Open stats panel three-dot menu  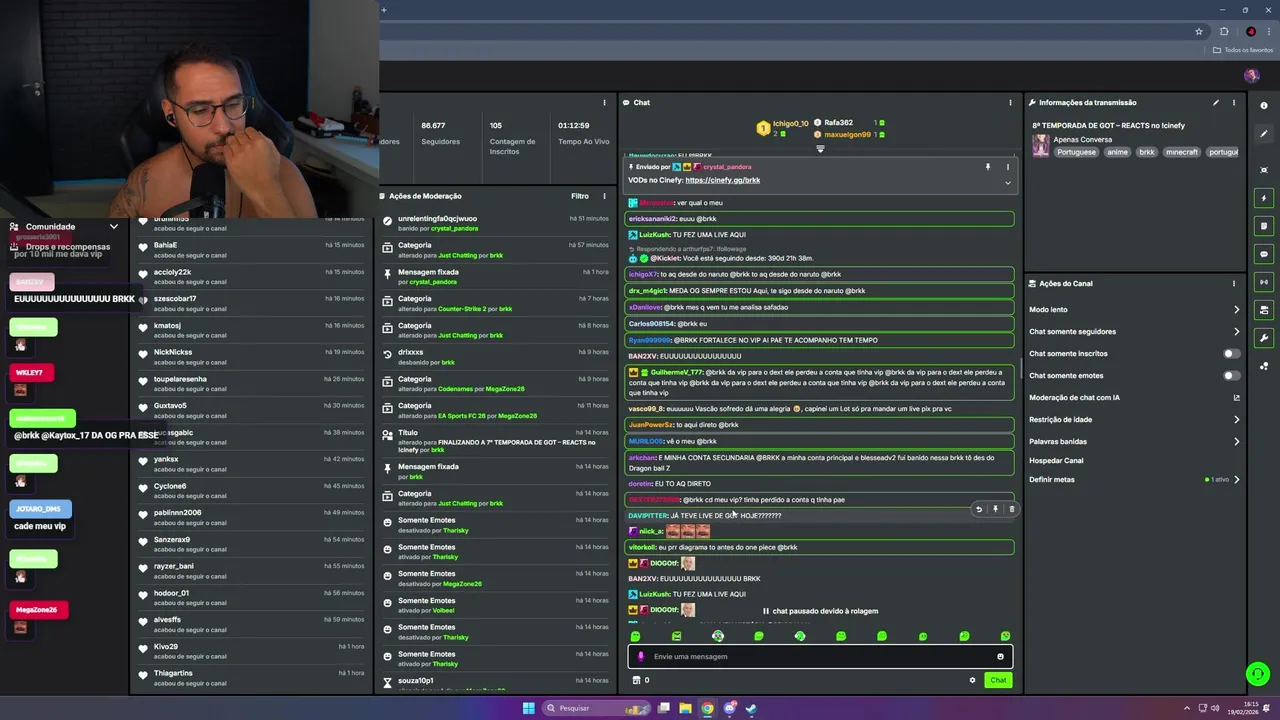[x=604, y=102]
